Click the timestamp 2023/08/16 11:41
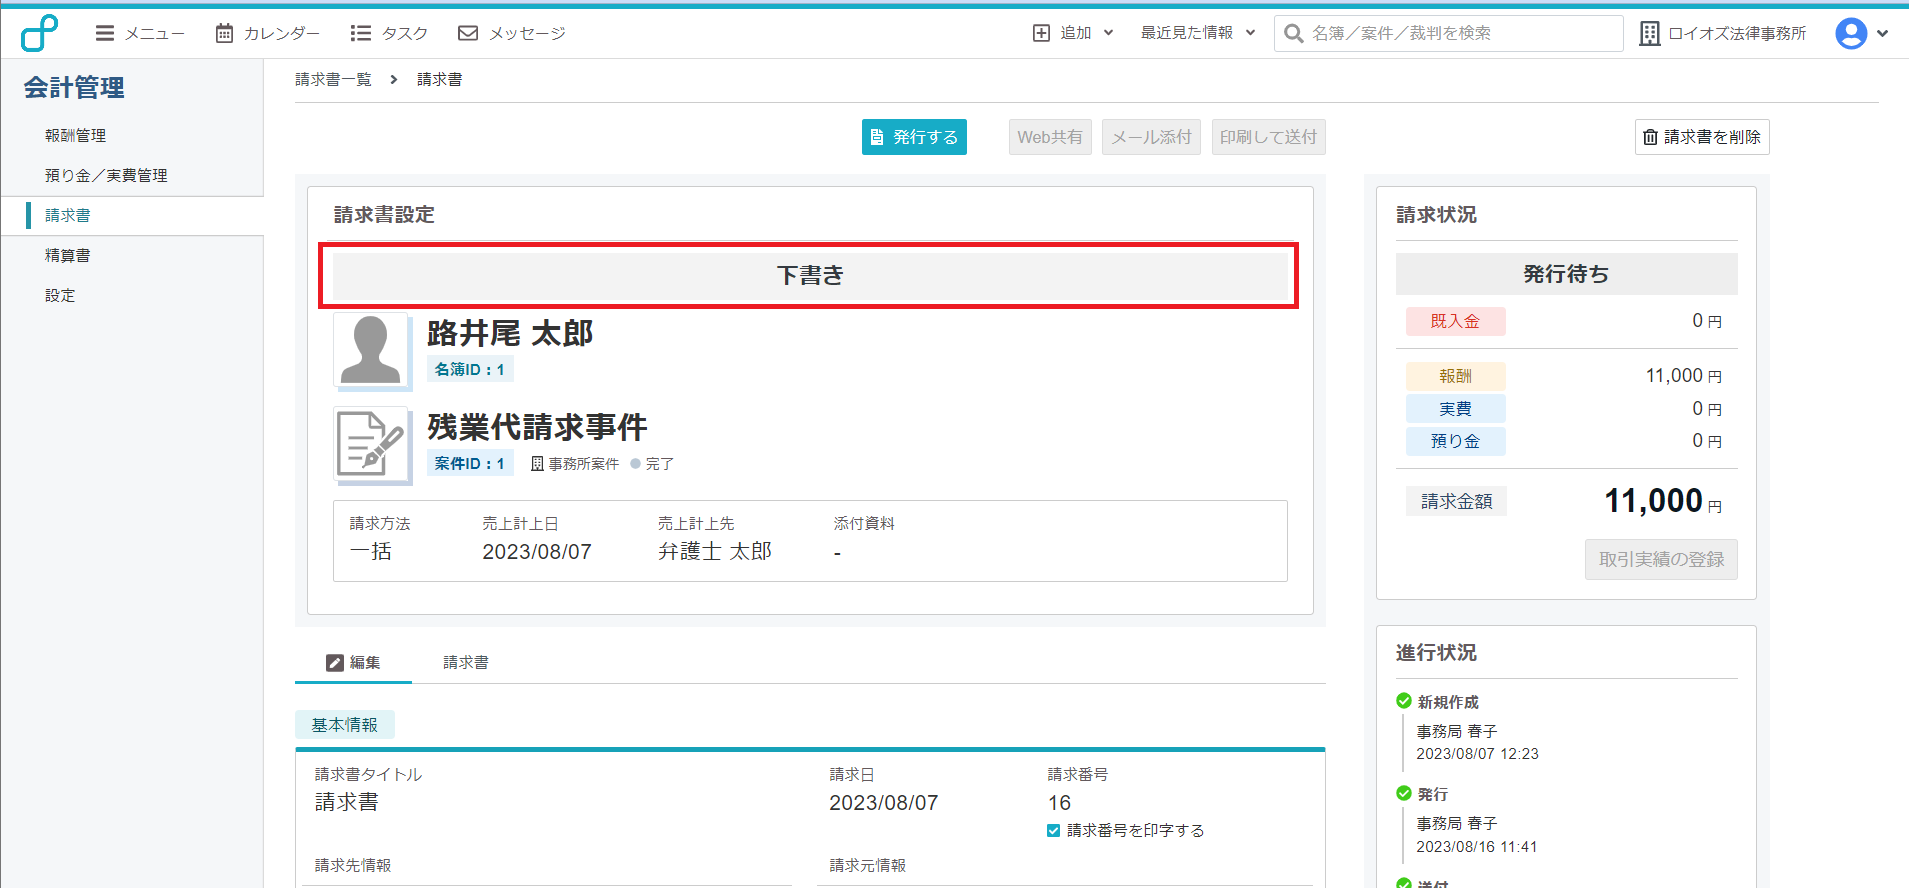The image size is (1909, 888). tap(1477, 846)
